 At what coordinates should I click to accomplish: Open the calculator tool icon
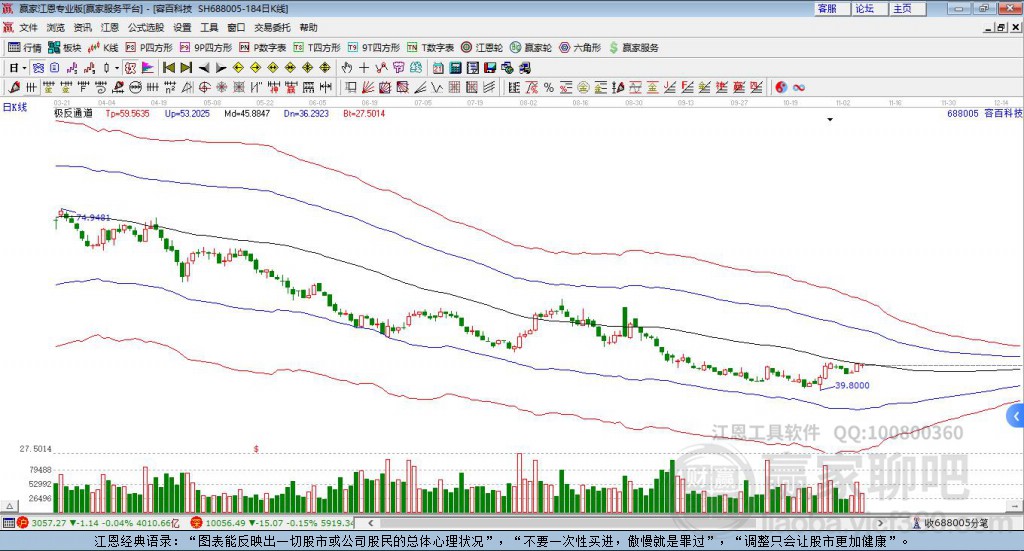click(x=455, y=68)
